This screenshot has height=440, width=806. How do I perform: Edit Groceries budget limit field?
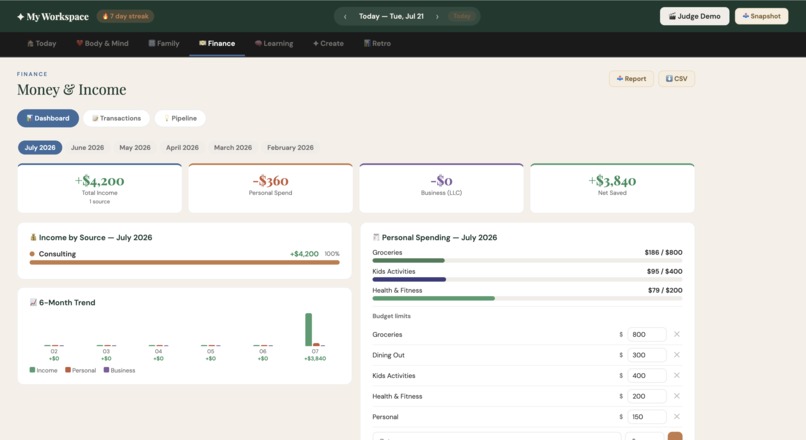tap(647, 334)
